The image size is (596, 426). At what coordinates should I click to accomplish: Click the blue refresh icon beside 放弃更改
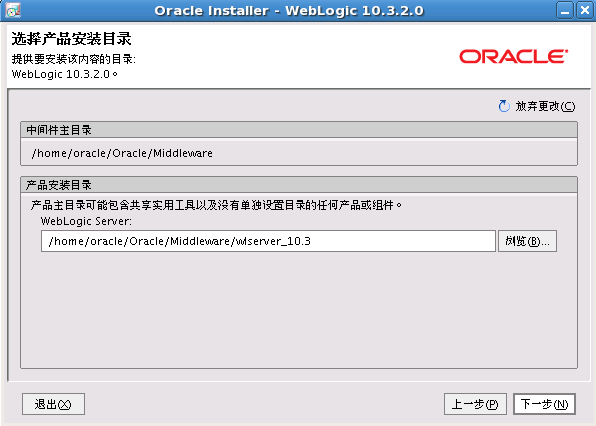(504, 106)
